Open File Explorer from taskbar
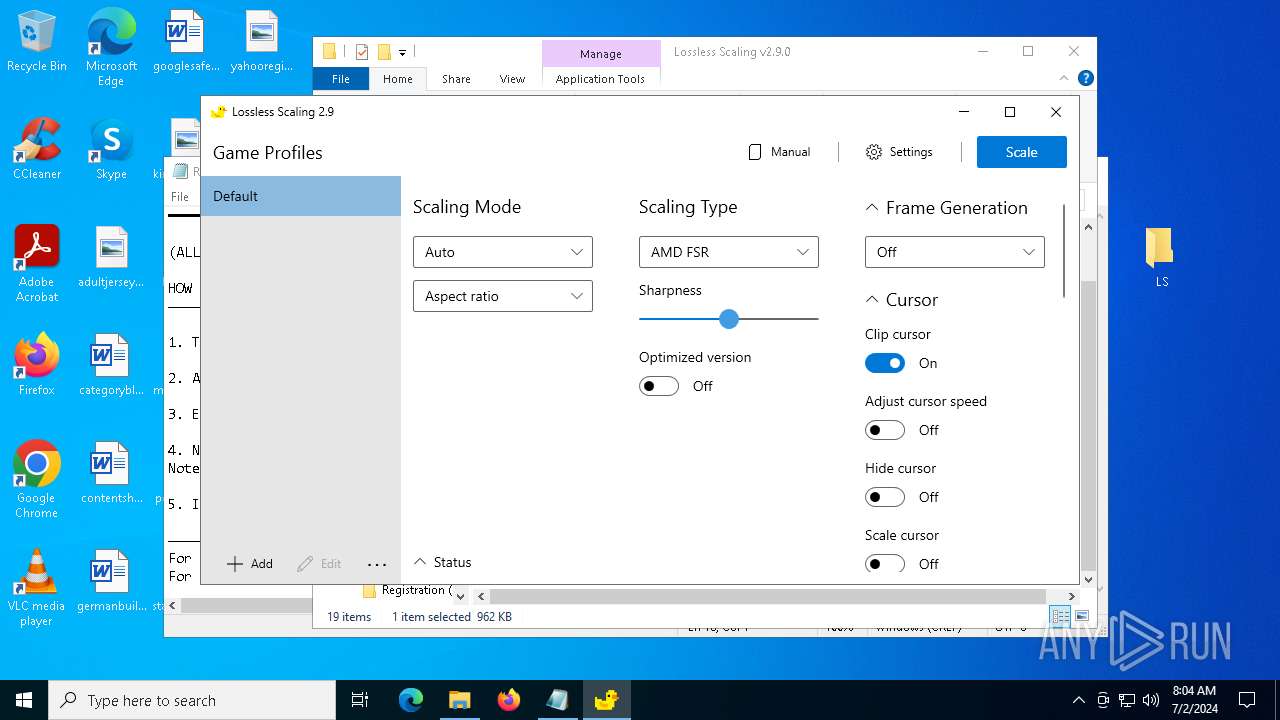The height and width of the screenshot is (720, 1280). (x=459, y=700)
